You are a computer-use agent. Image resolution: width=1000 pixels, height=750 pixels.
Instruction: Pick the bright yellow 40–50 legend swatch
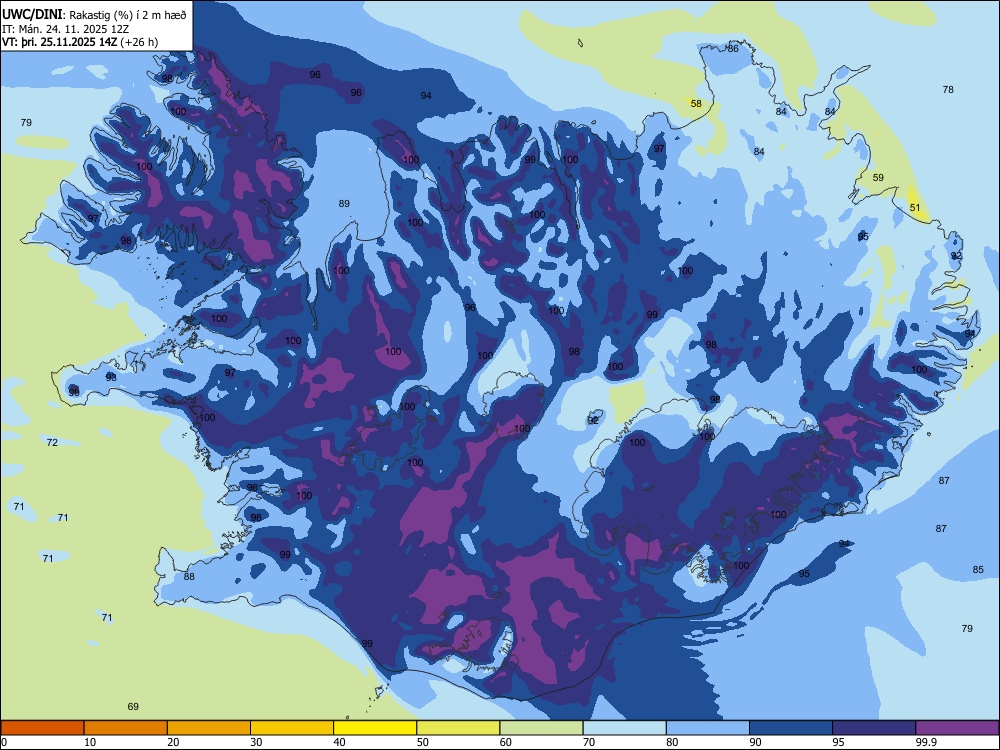[x=375, y=728]
